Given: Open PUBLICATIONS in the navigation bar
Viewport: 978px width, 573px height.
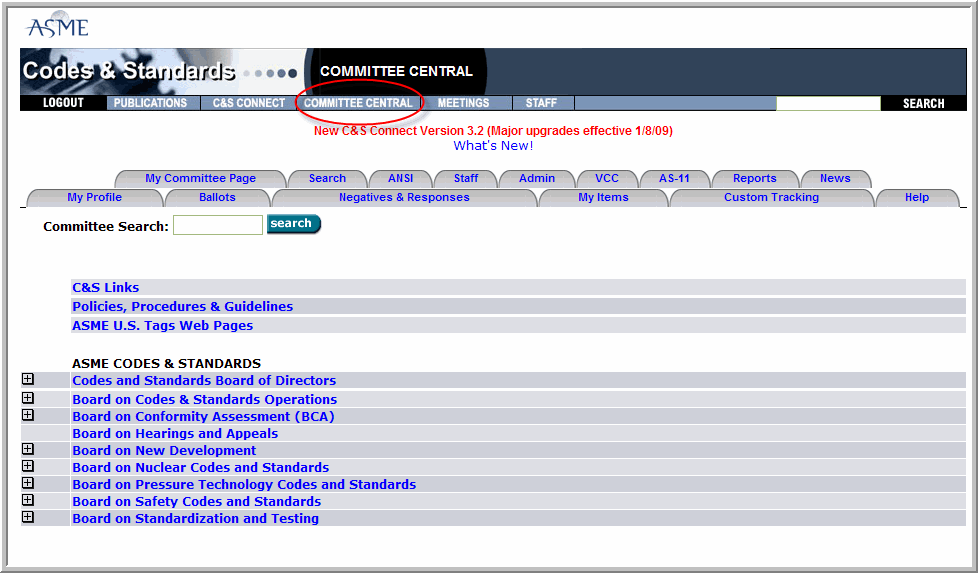Looking at the screenshot, I should pyautogui.click(x=150, y=103).
